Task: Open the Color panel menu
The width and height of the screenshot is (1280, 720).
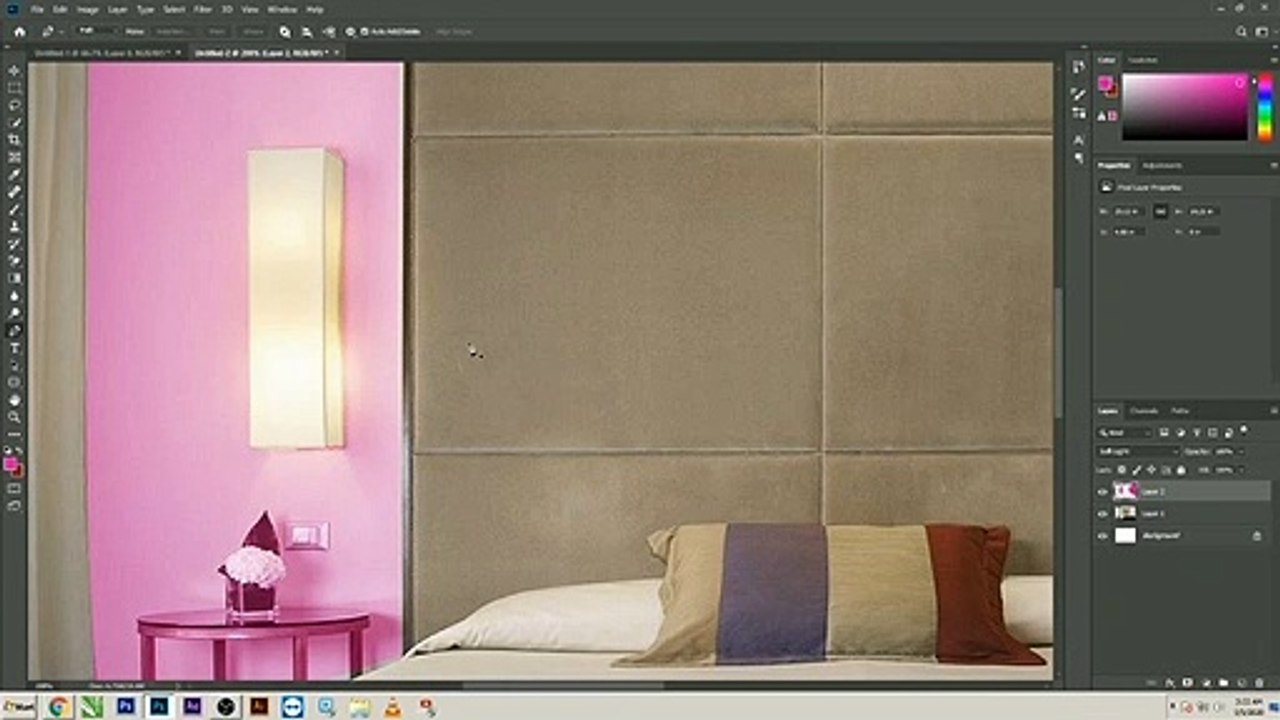Action: click(x=1274, y=60)
